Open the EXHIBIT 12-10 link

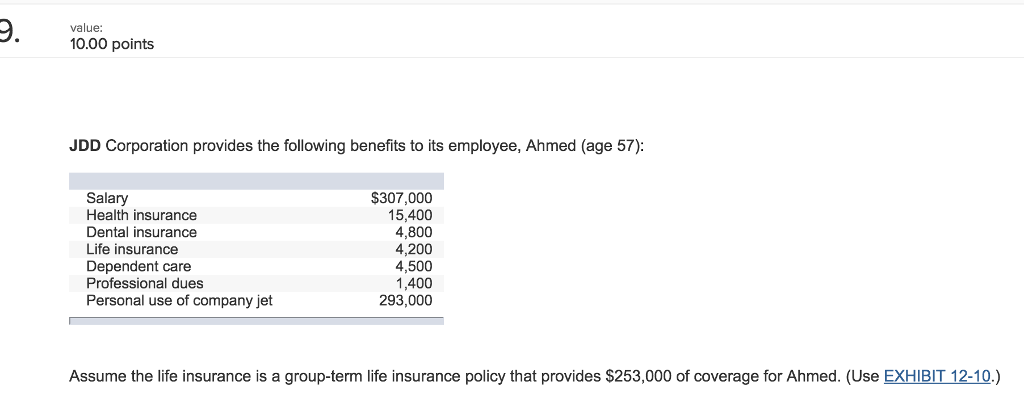point(937,376)
